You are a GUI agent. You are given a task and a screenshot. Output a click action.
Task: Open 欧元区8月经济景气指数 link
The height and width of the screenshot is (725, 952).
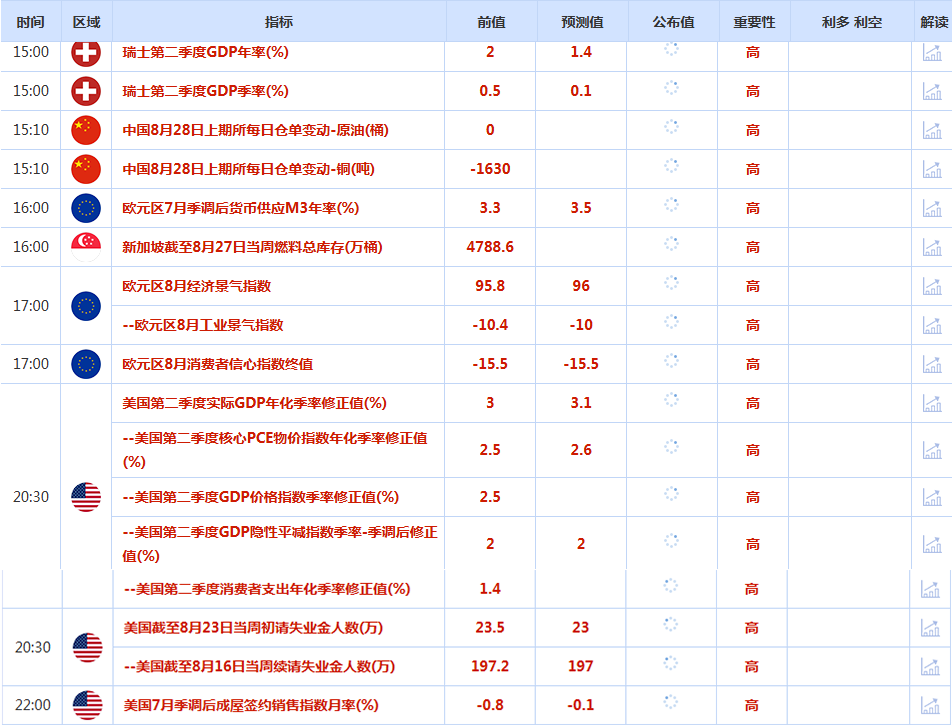tap(196, 286)
